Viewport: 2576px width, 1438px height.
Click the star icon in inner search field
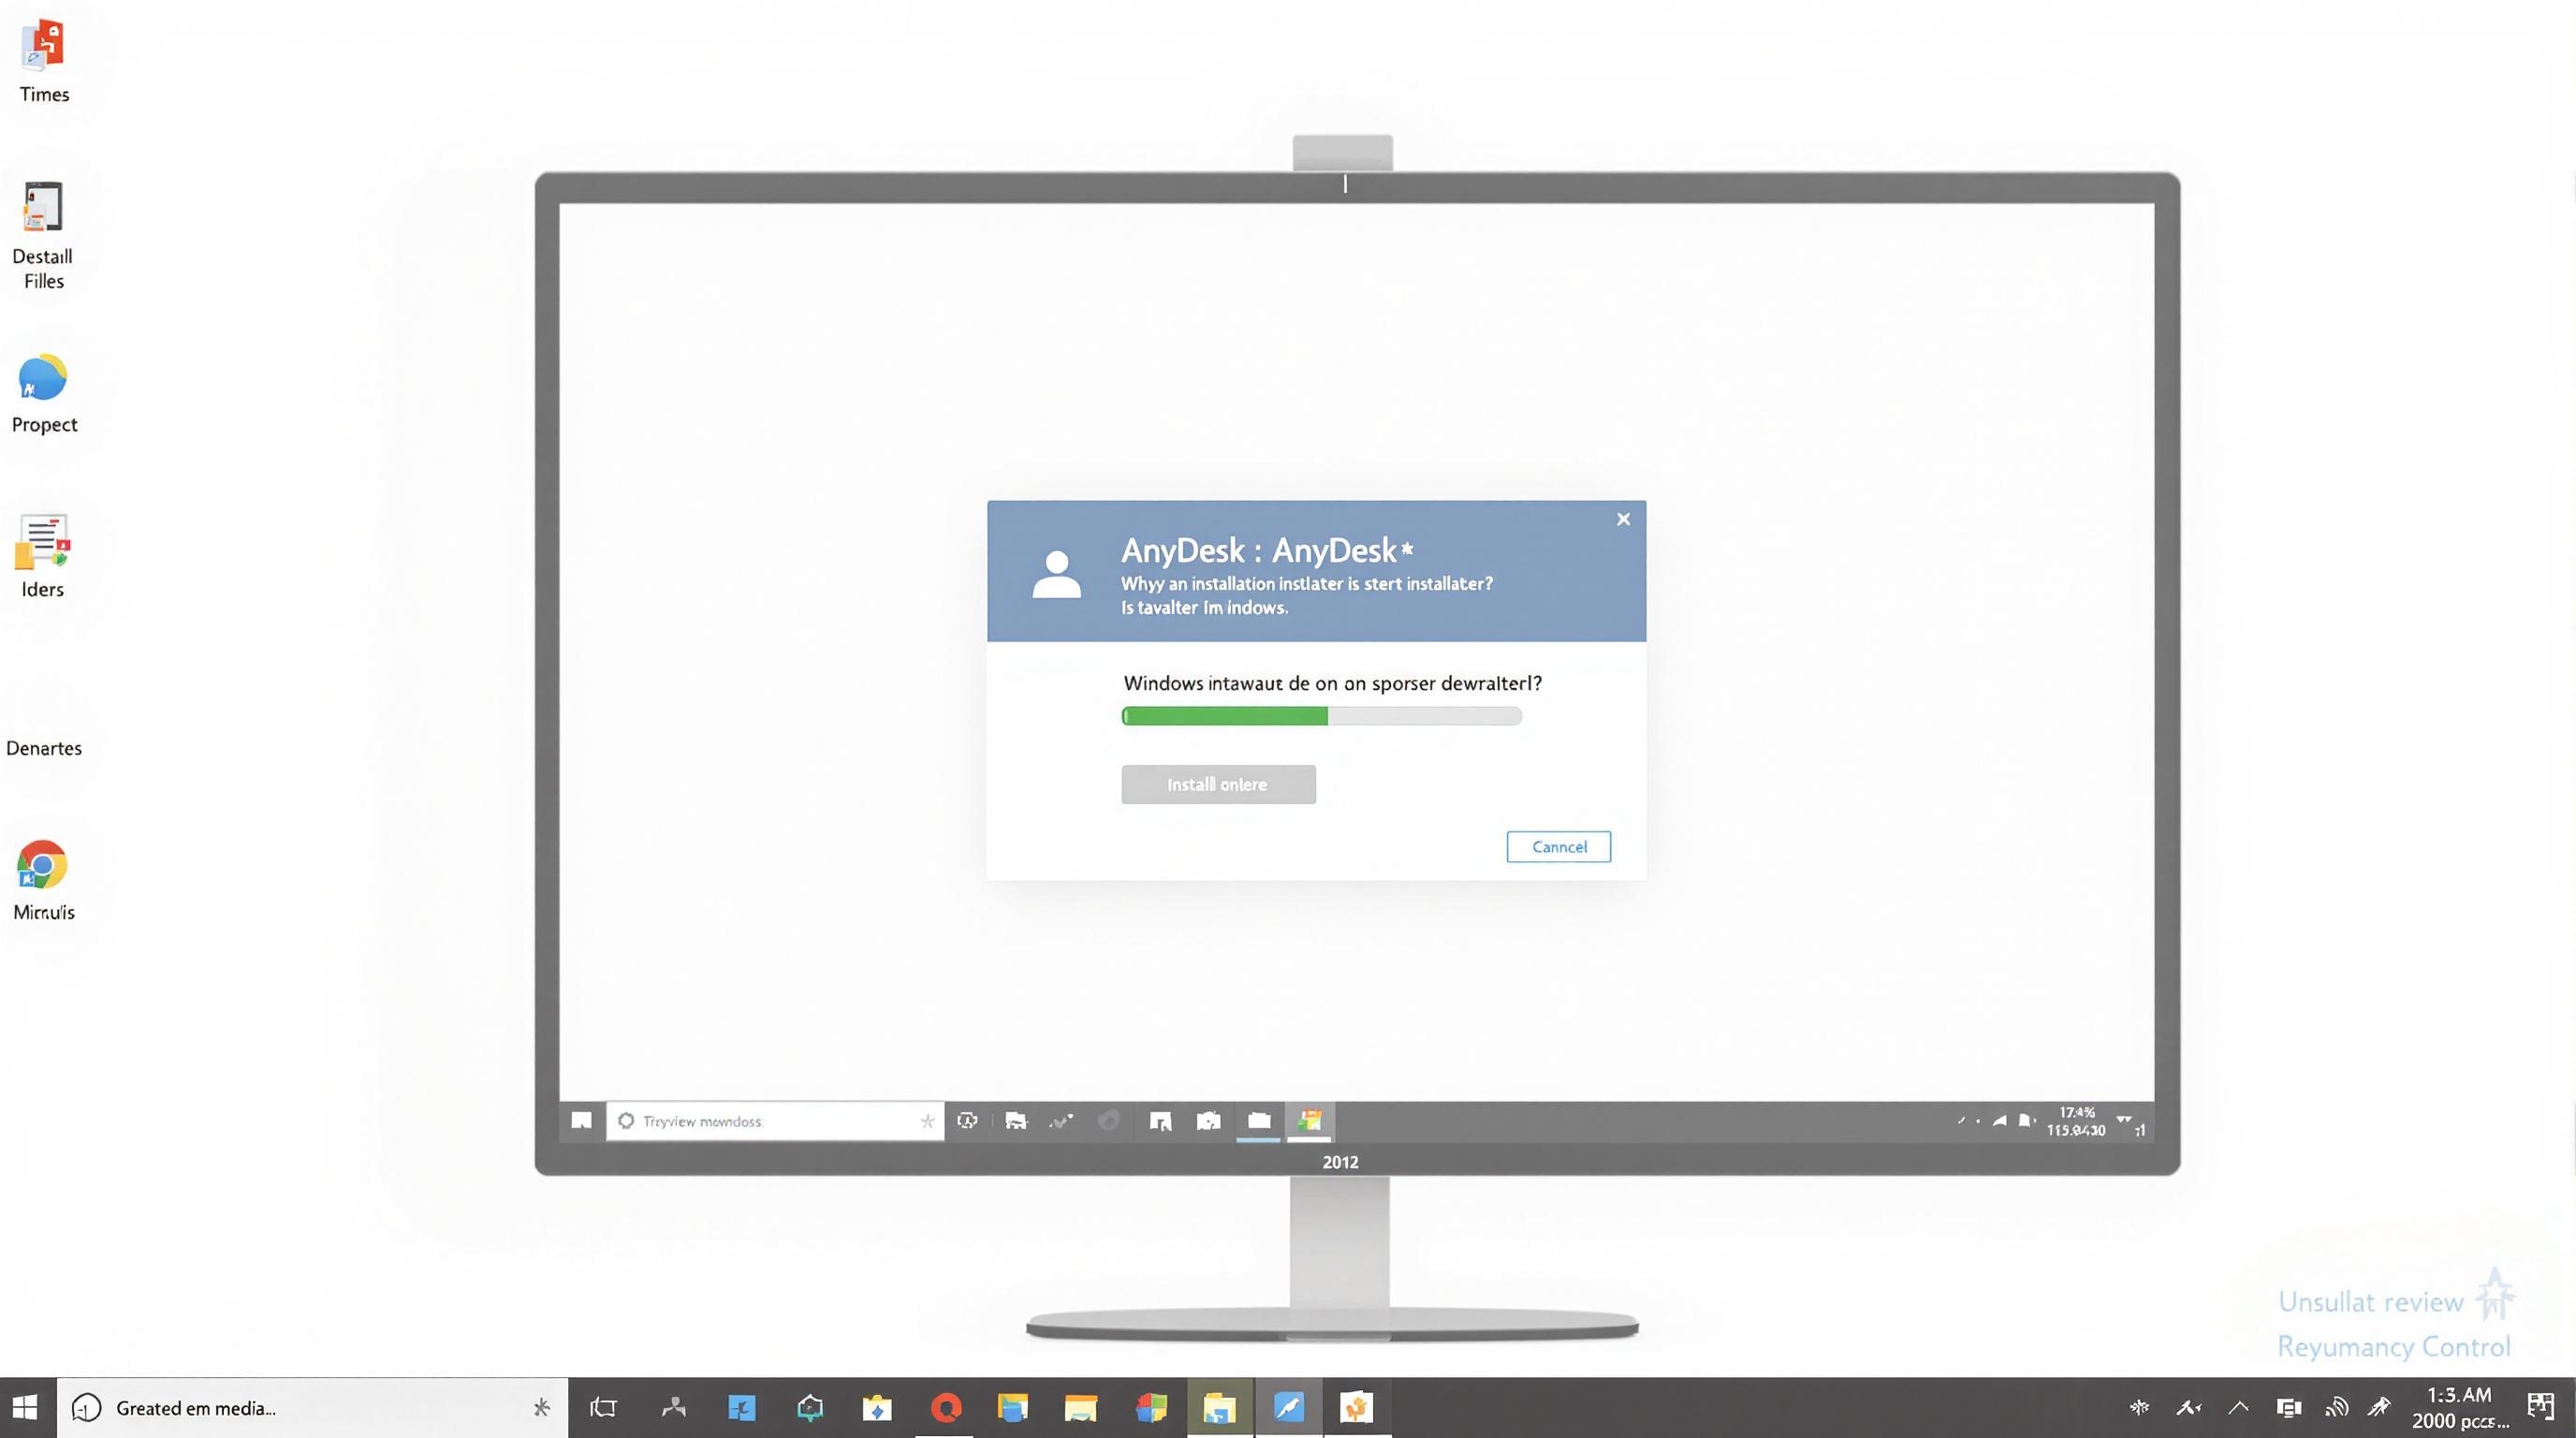pyautogui.click(x=927, y=1121)
